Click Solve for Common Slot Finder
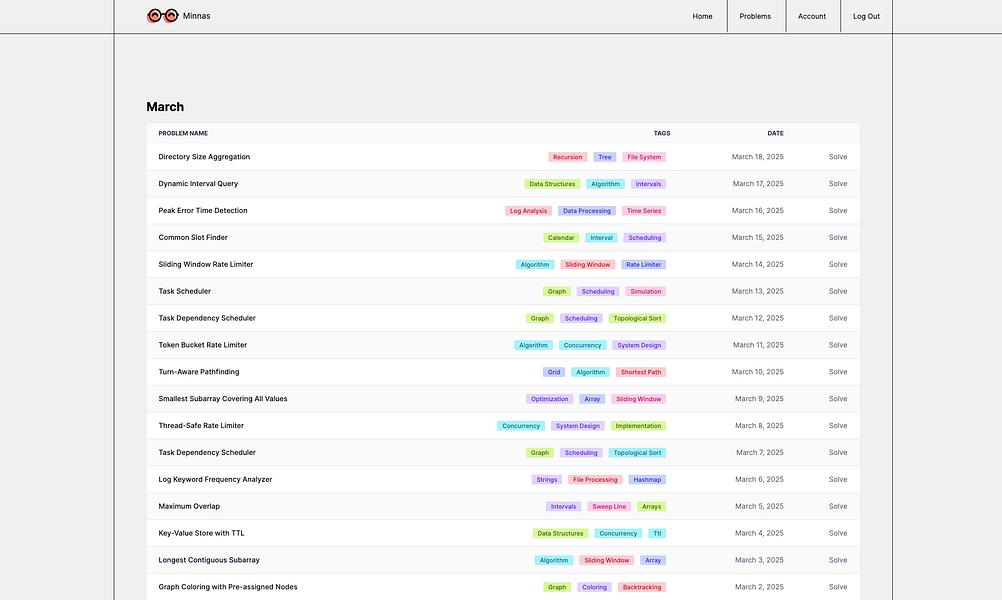 [838, 238]
